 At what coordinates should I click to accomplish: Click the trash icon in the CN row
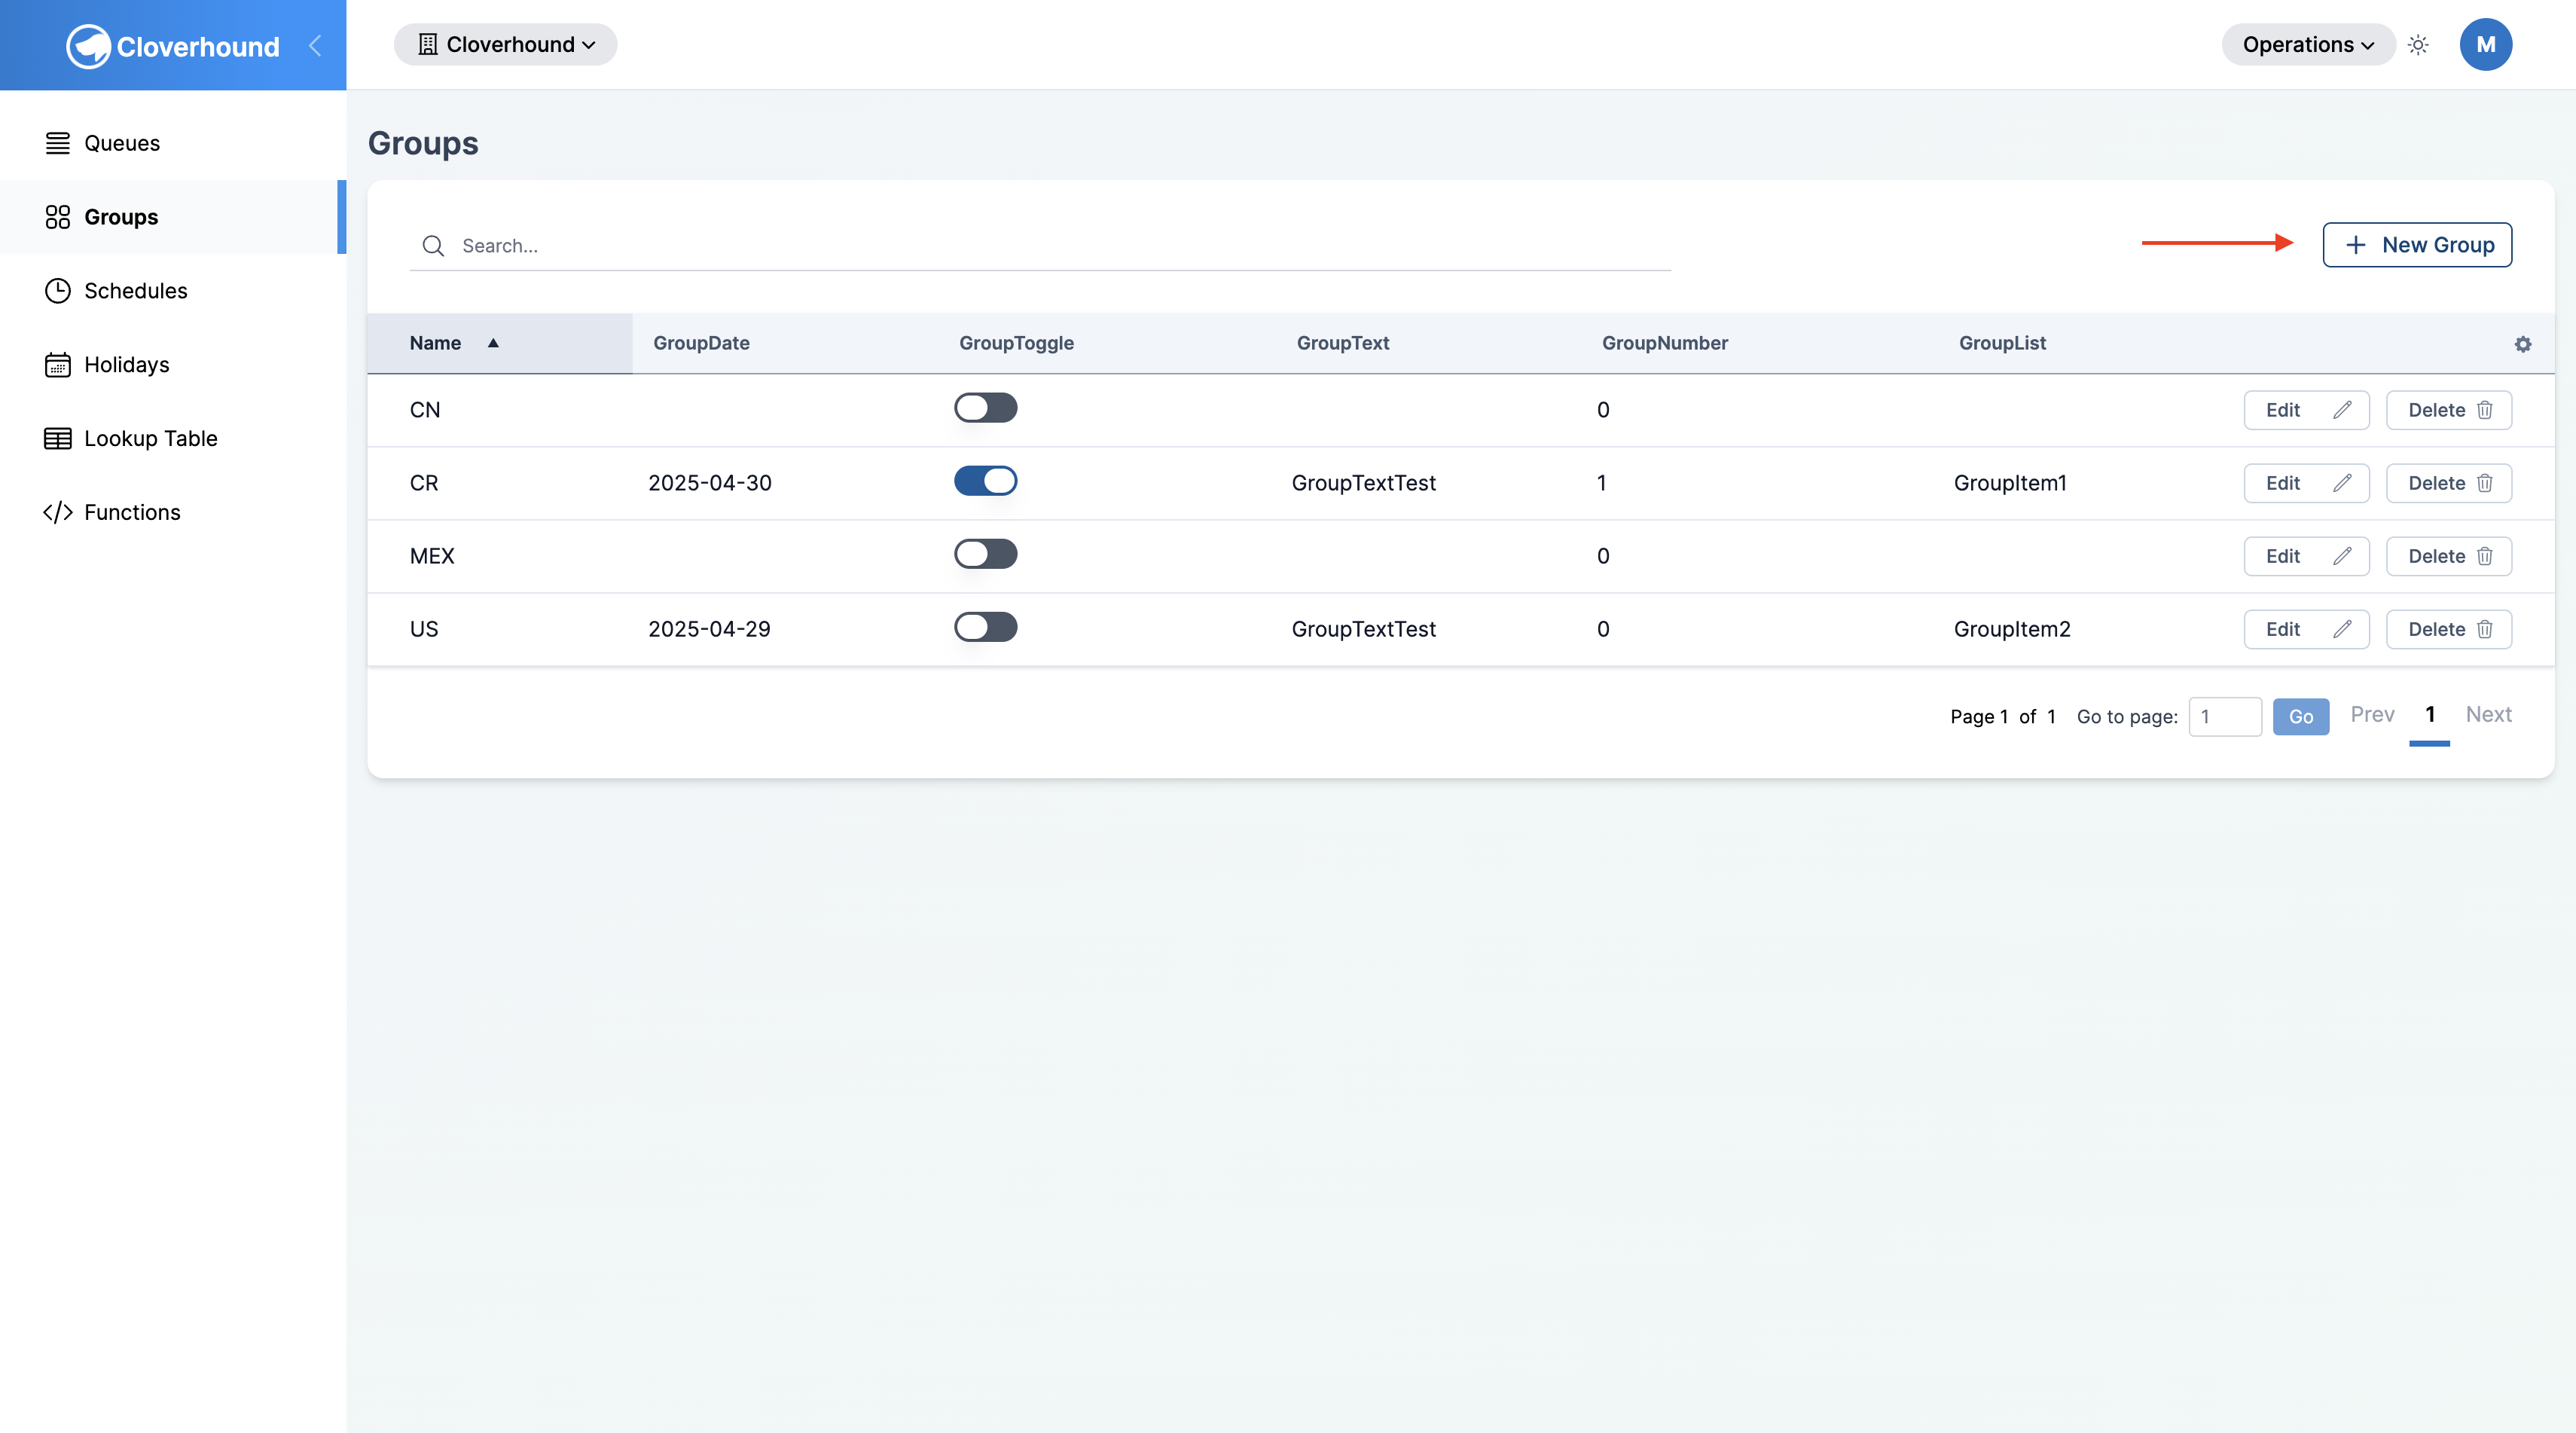[x=2485, y=410]
